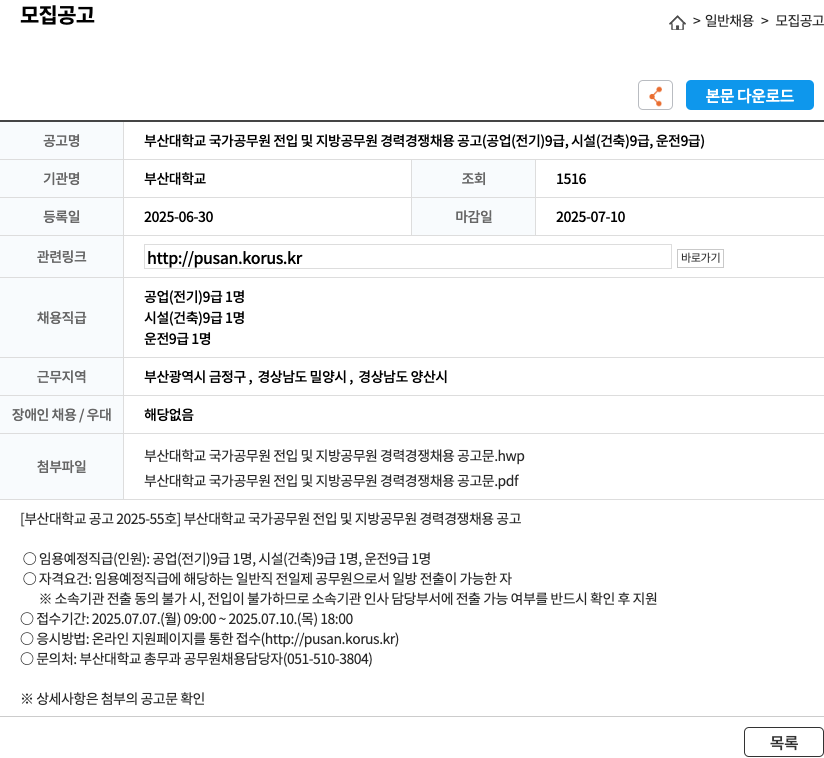
Task: Click the 관련링크 row label
Action: [61, 257]
